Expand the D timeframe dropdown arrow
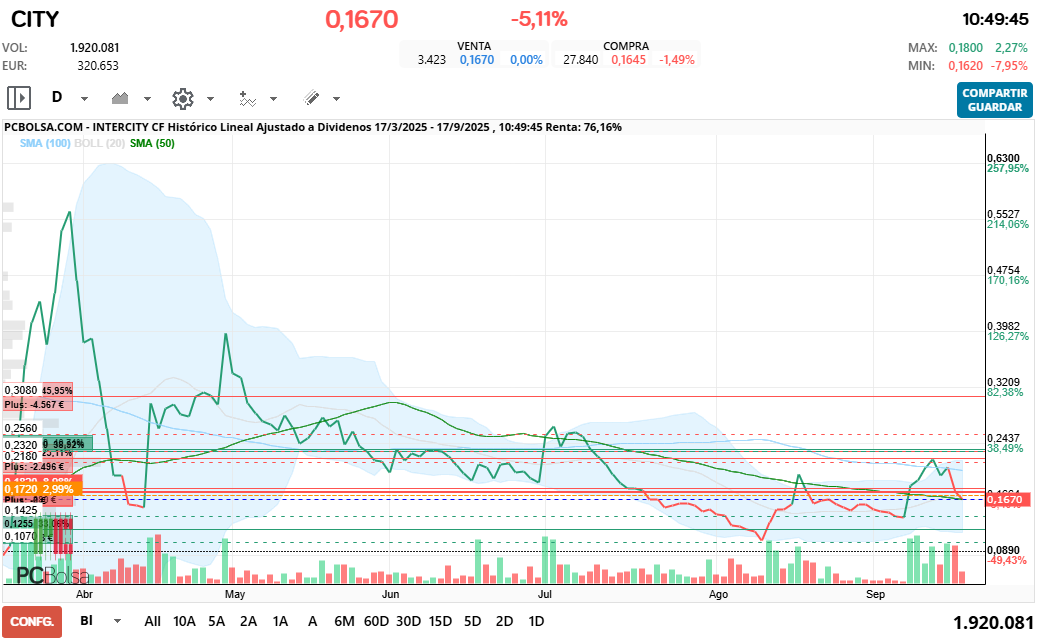The width and height of the screenshot is (1048, 643). click(84, 99)
